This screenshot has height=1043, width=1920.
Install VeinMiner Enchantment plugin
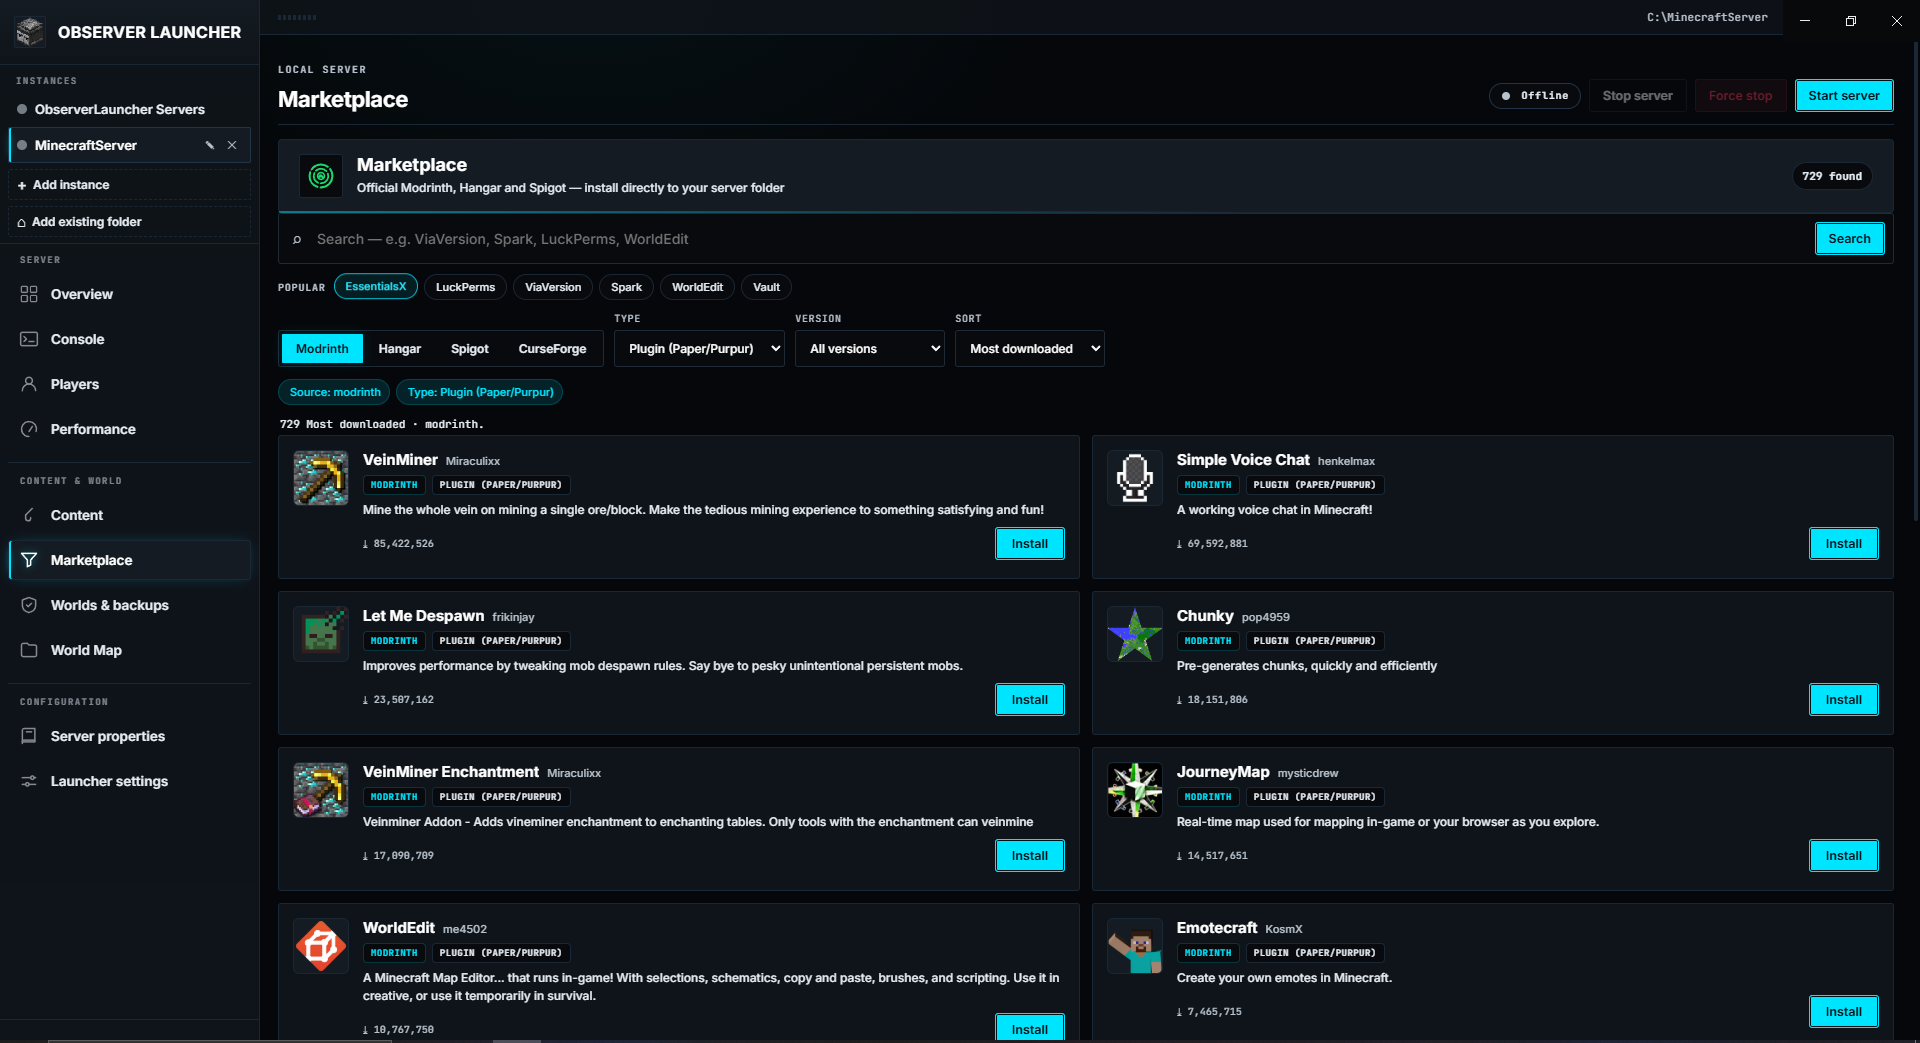pyautogui.click(x=1030, y=856)
